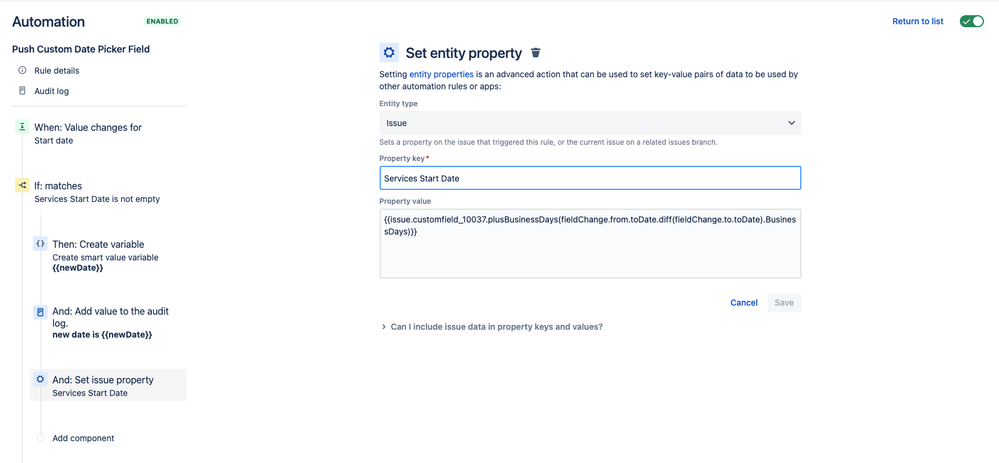Open the Audit log menu item
Viewport: 999px width, 463px height.
(x=52, y=91)
